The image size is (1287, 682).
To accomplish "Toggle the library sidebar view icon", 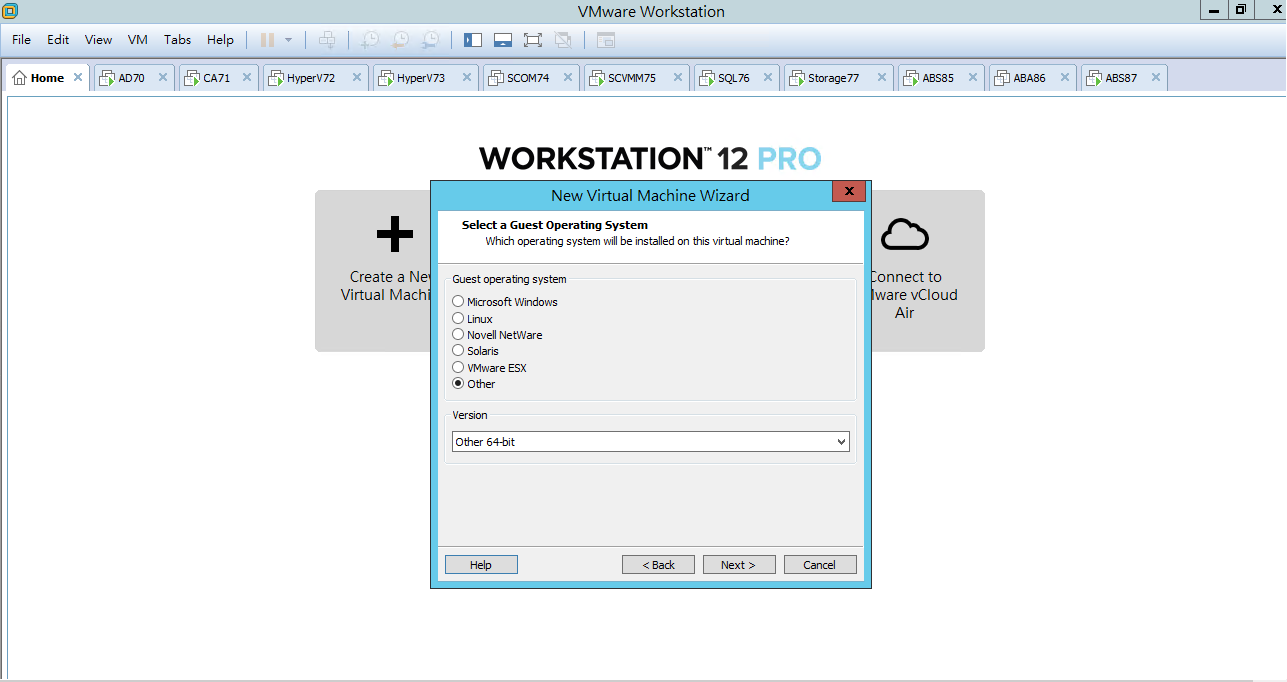I will [473, 40].
